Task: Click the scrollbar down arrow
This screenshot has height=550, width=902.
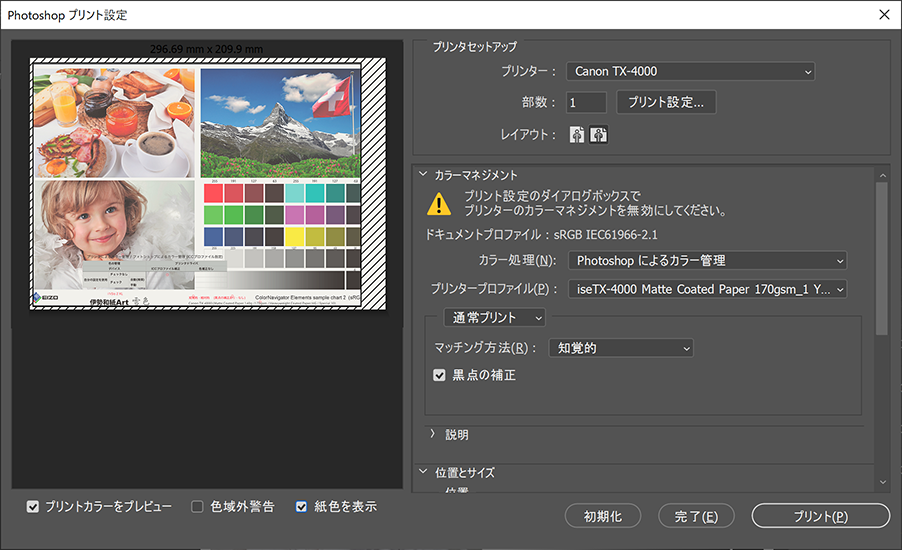Action: pyautogui.click(x=882, y=482)
